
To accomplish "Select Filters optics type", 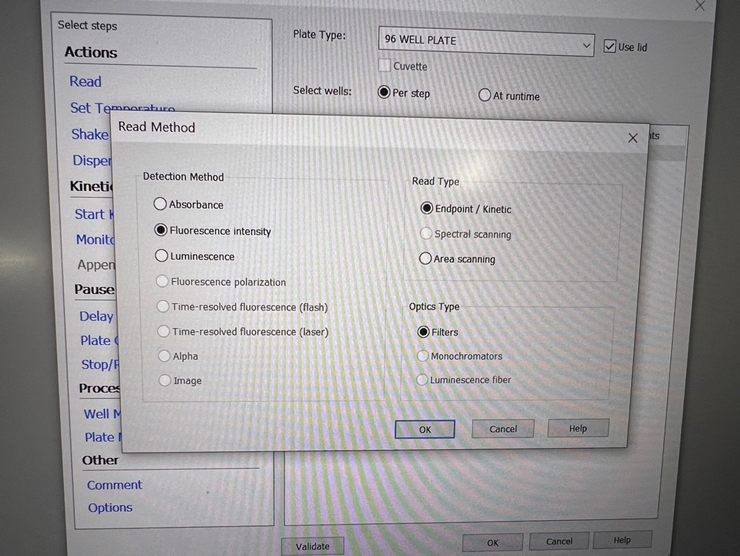I will click(x=423, y=332).
